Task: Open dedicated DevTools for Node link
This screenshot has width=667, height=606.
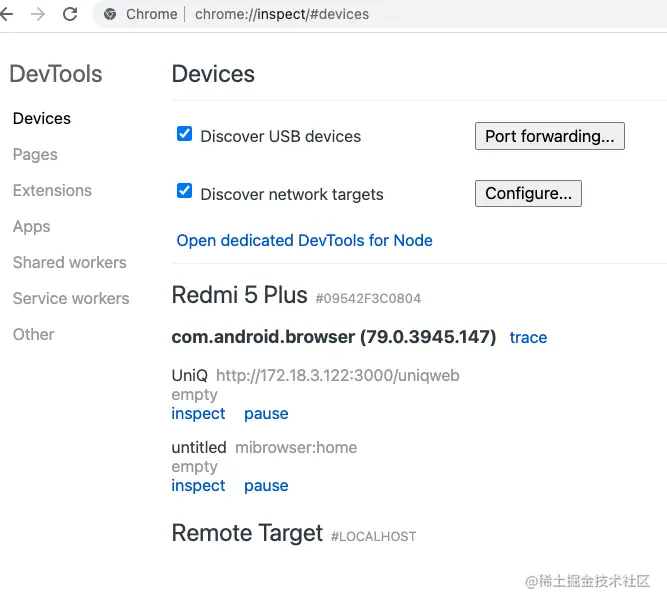Action: coord(304,240)
